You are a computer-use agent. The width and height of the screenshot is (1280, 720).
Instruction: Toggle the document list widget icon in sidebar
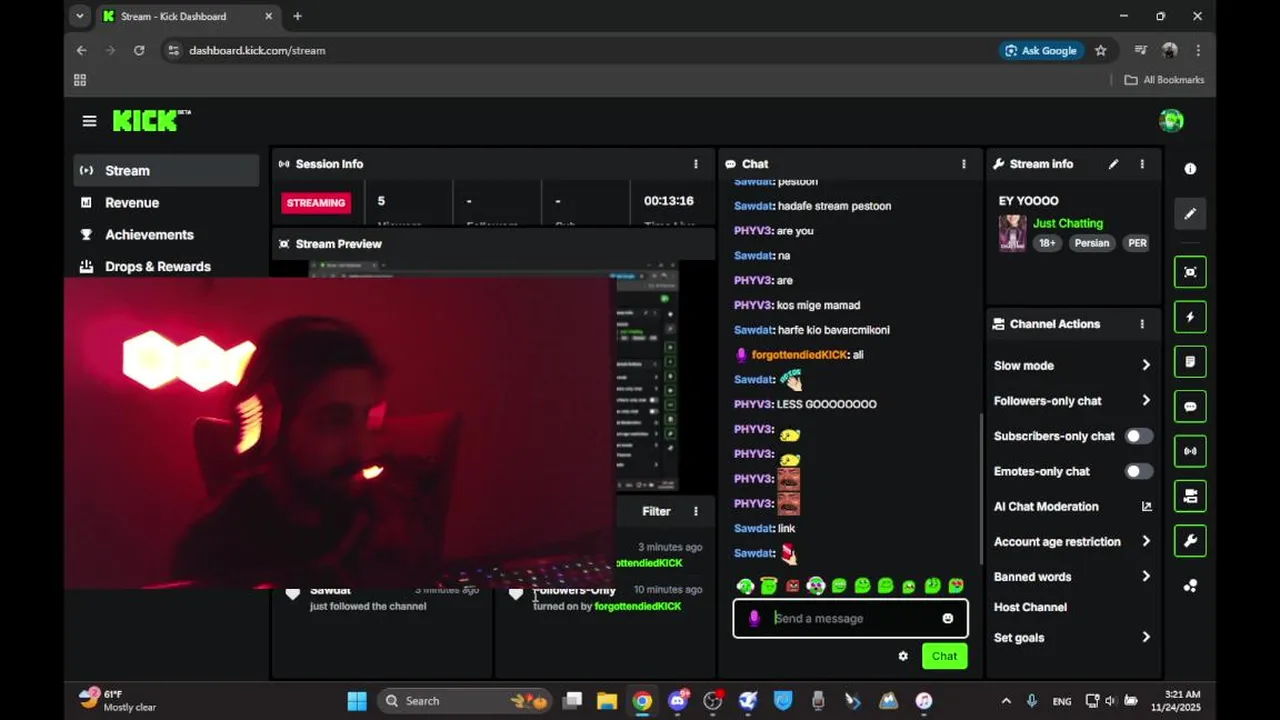(1190, 362)
